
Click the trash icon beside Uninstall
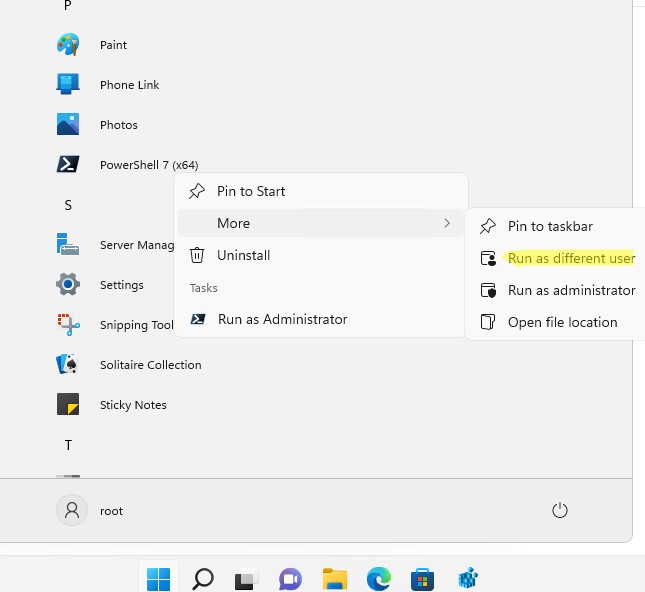tap(197, 255)
